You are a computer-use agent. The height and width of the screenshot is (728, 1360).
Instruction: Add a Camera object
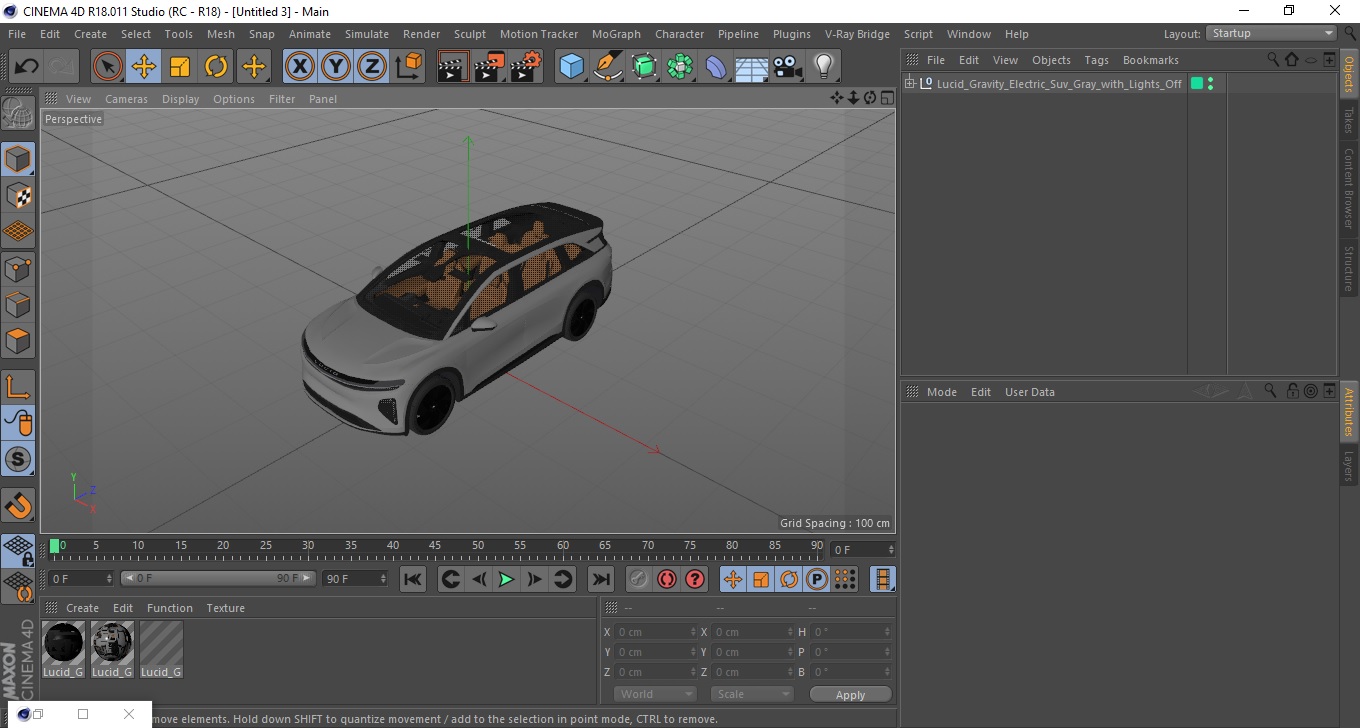[x=787, y=67]
